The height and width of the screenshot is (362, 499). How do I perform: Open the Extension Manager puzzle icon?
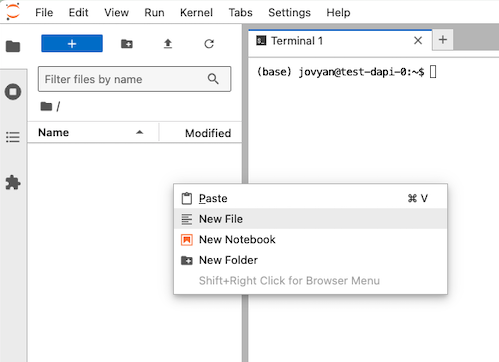click(13, 182)
